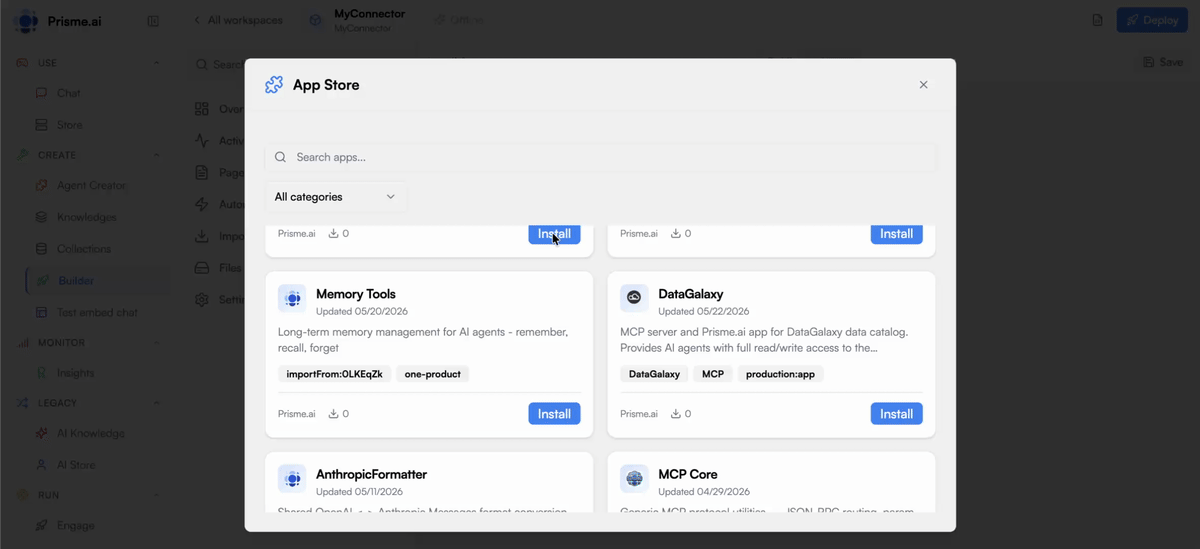The height and width of the screenshot is (549, 1200).
Task: Install the Memory Tools app
Action: pyautogui.click(x=554, y=414)
